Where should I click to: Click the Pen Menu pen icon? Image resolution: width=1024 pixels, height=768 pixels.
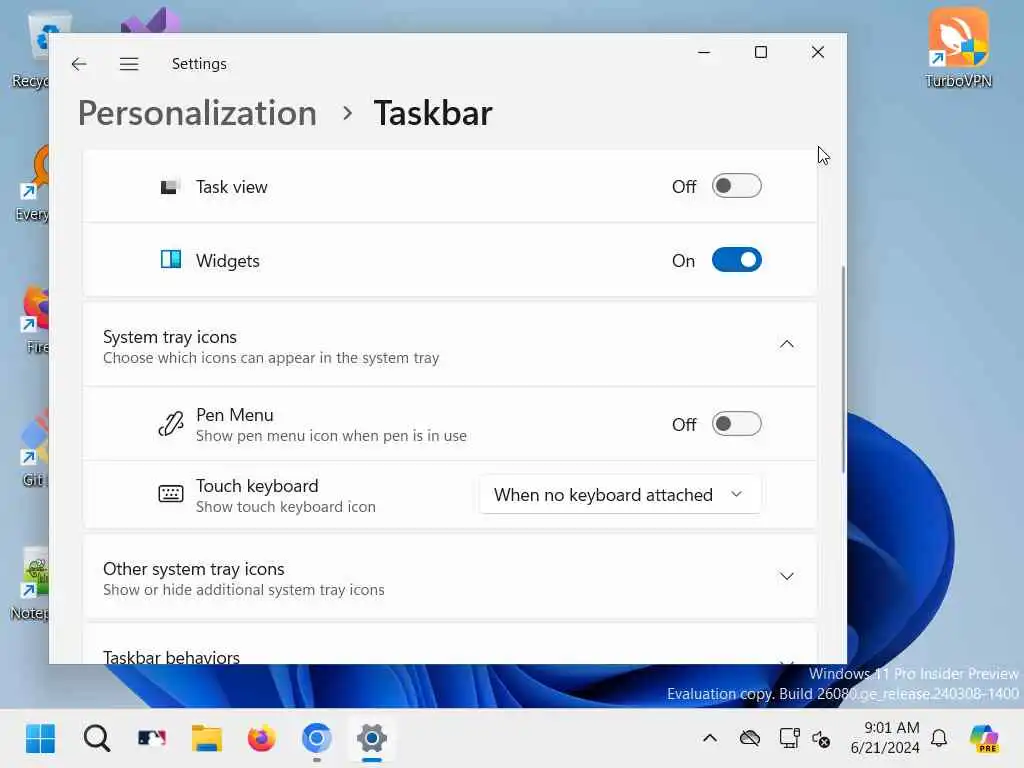(x=170, y=424)
